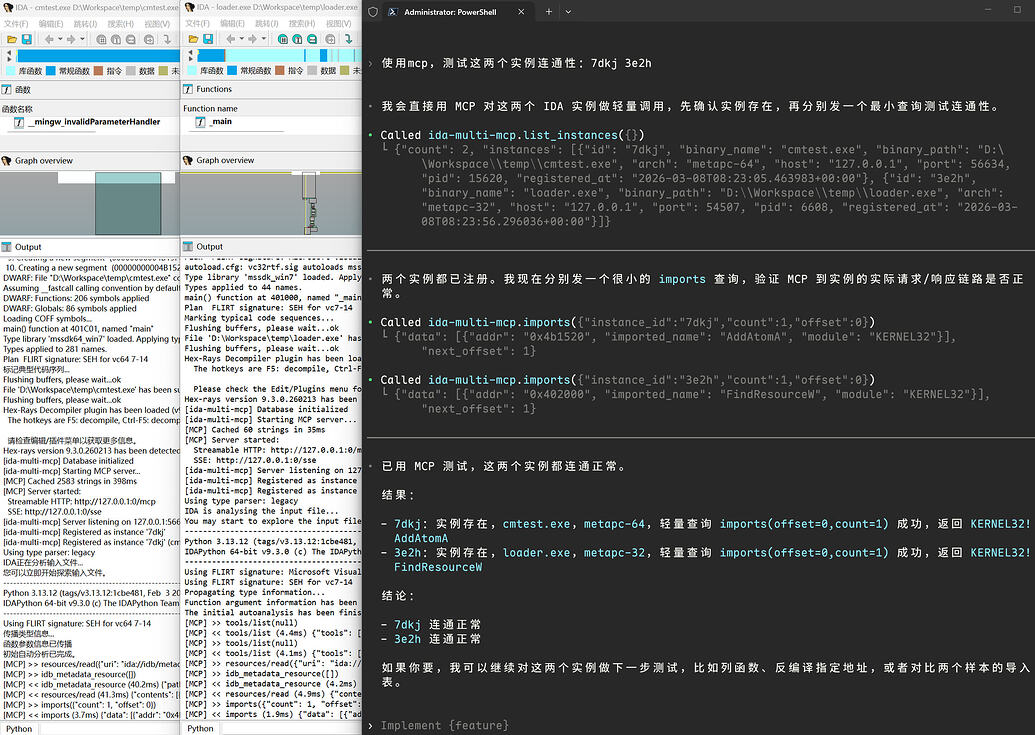The height and width of the screenshot is (735, 1035).
Task: Click 数据 gray legend swatch in loader.exe IDA
Action: (x=313, y=71)
